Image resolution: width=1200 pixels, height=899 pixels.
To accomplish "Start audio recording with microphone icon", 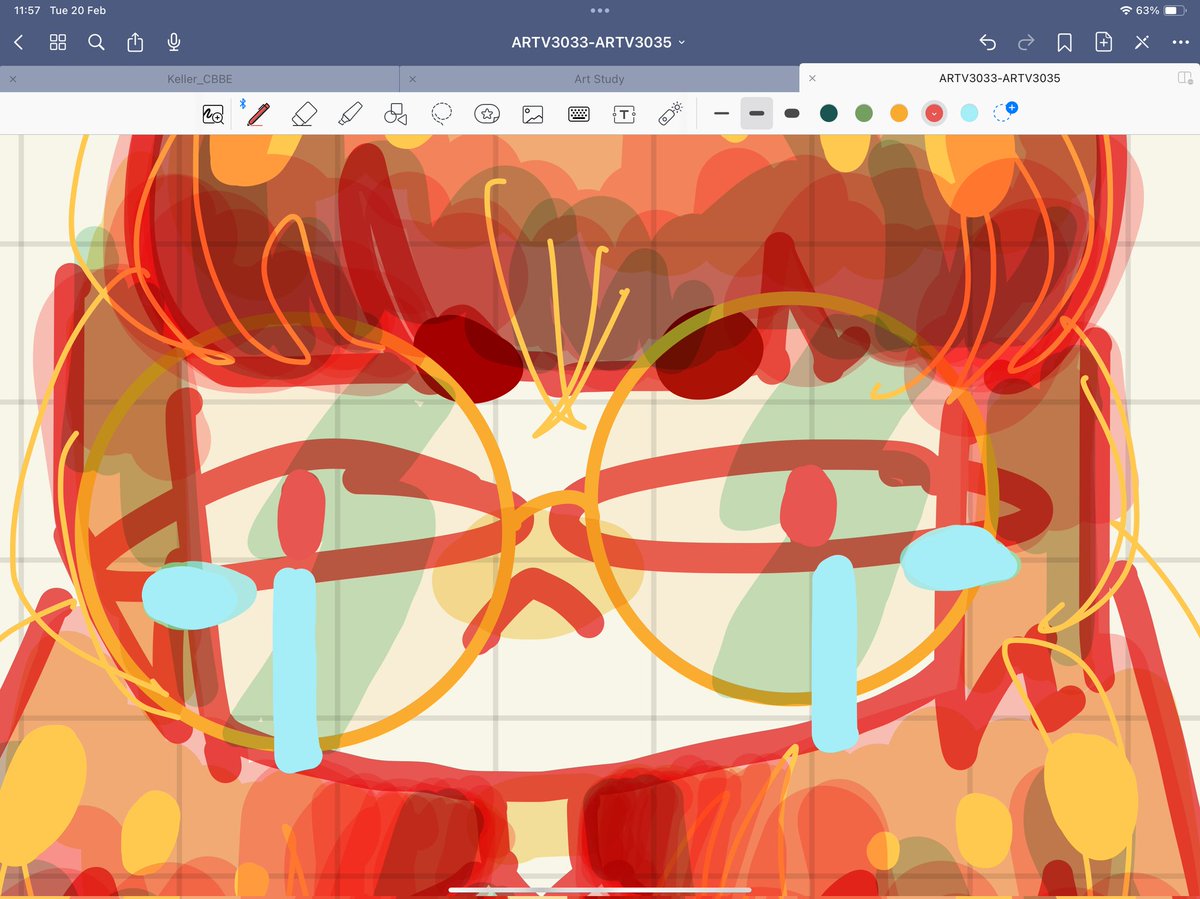I will point(174,42).
